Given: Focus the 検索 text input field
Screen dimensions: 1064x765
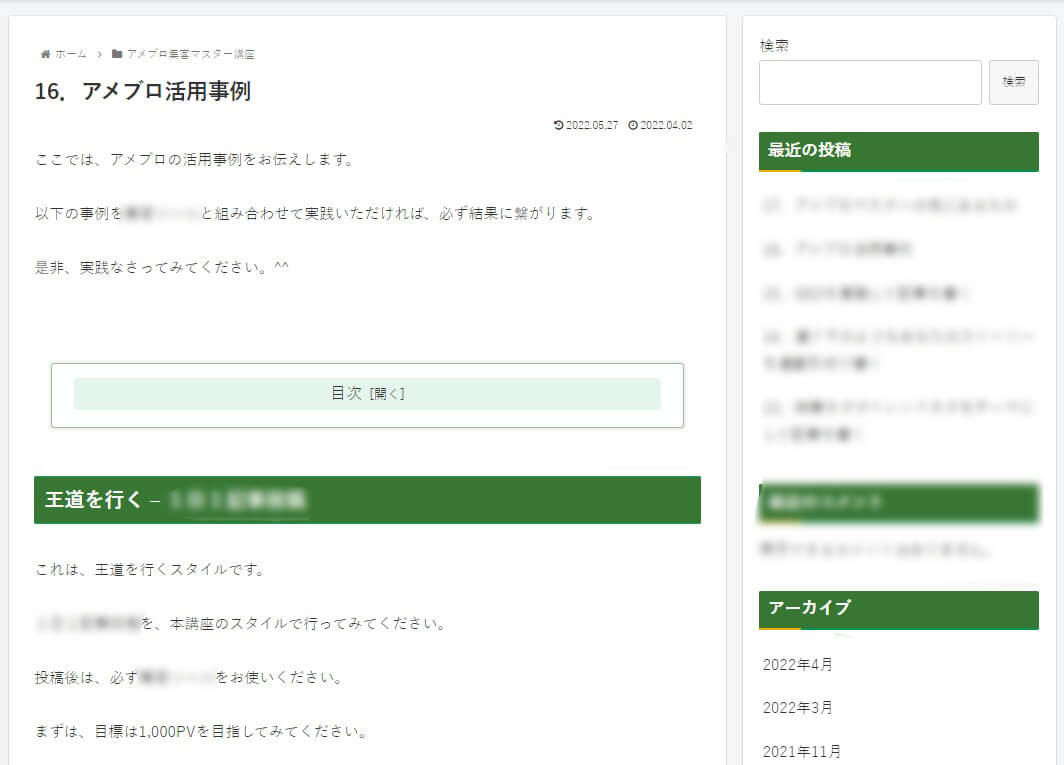Looking at the screenshot, I should [869, 82].
